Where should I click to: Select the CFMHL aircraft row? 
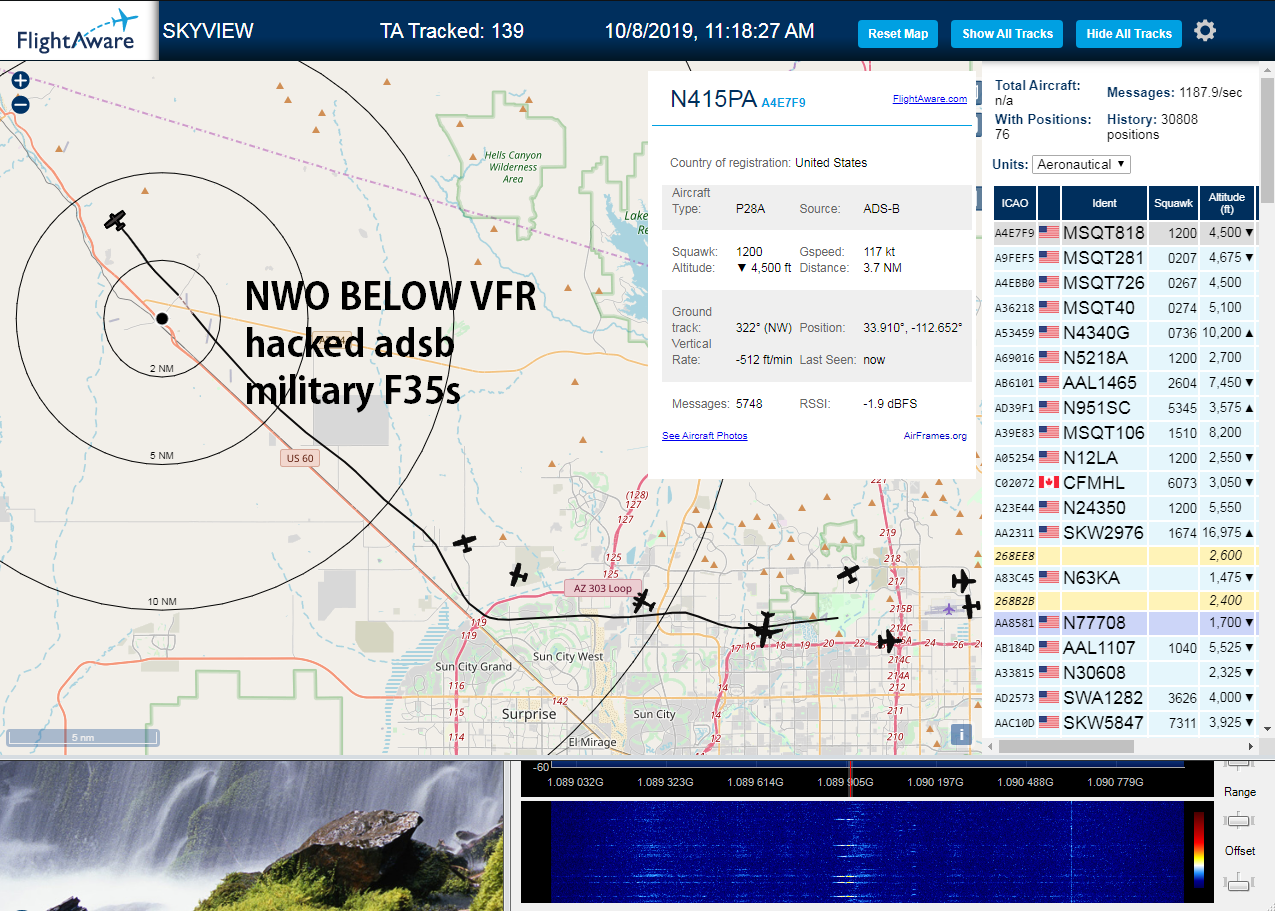(x=1124, y=483)
